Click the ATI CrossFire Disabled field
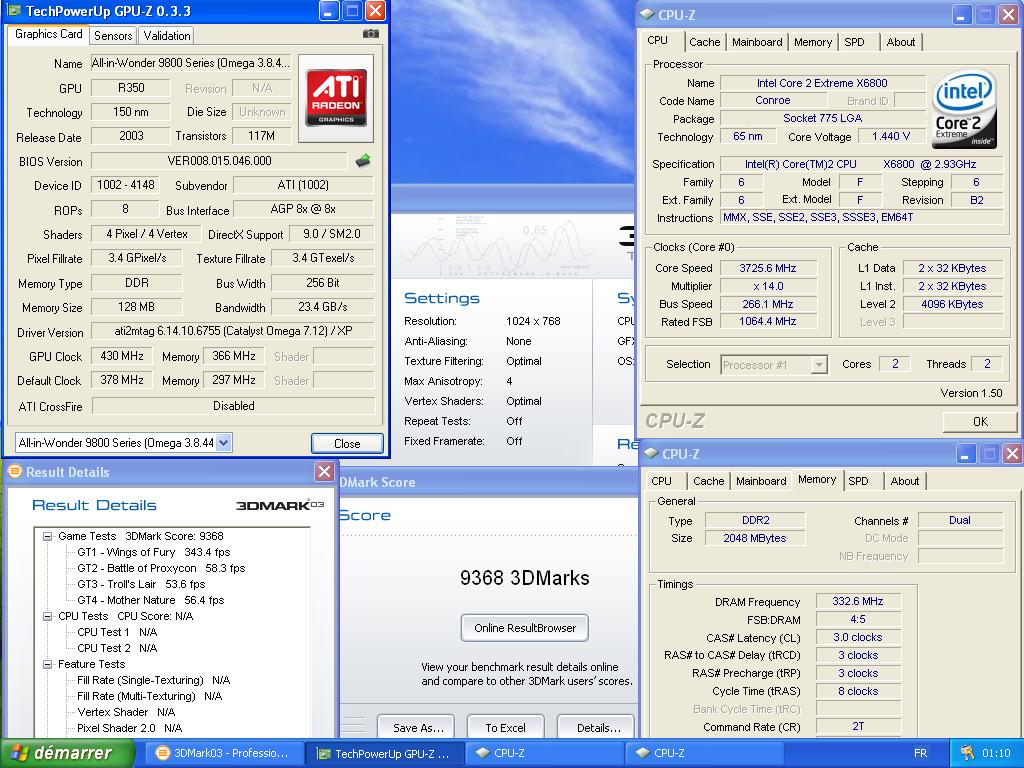The width and height of the screenshot is (1024, 768). click(x=233, y=406)
